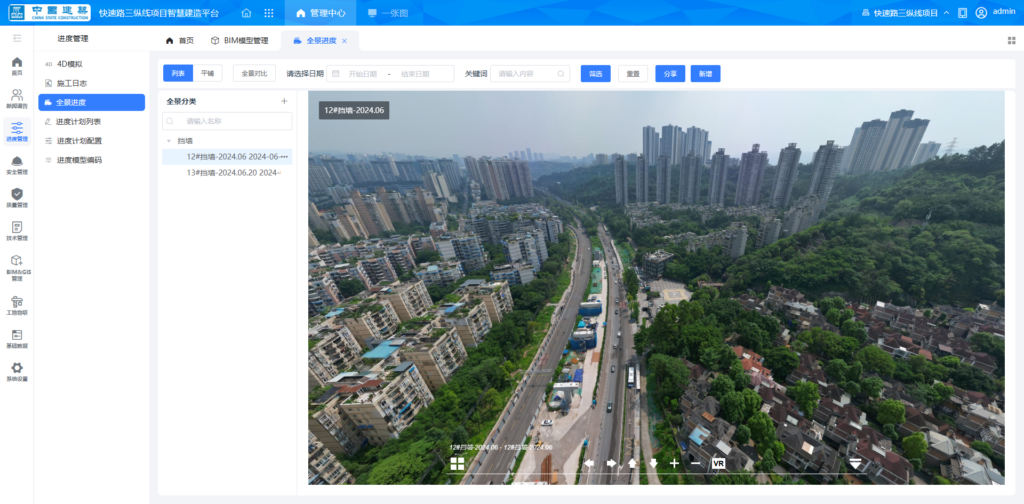Viewport: 1024px width, 504px height.
Task: Add new category with plus icon beside 全景分类
Action: pos(284,101)
